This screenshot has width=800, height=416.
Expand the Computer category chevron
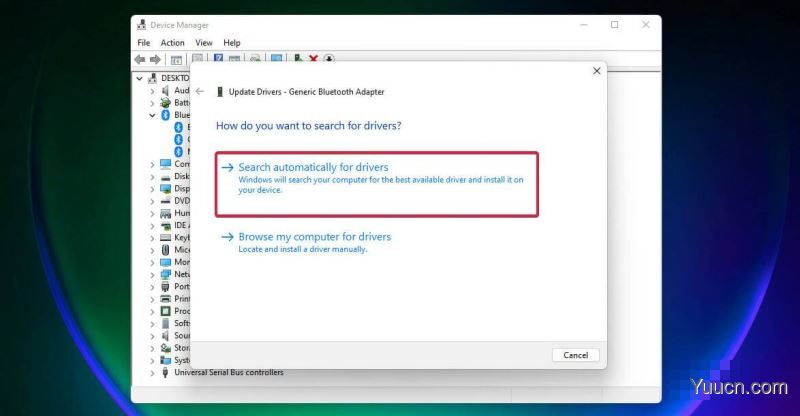[152, 164]
